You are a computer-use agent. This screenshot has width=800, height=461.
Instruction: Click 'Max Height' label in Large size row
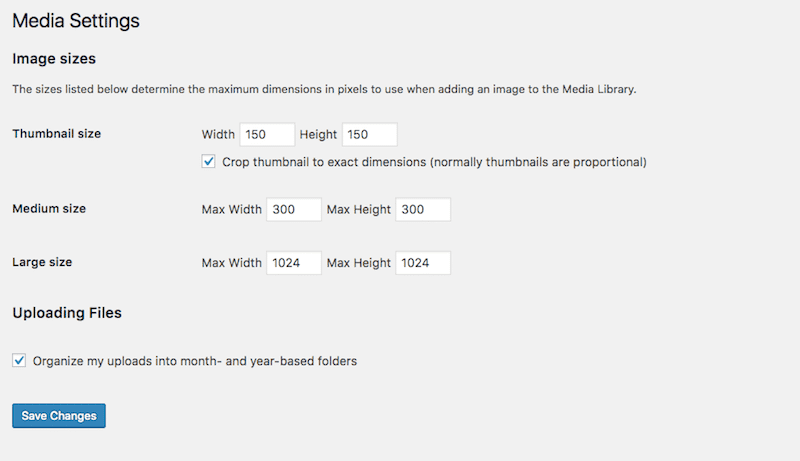(x=358, y=262)
